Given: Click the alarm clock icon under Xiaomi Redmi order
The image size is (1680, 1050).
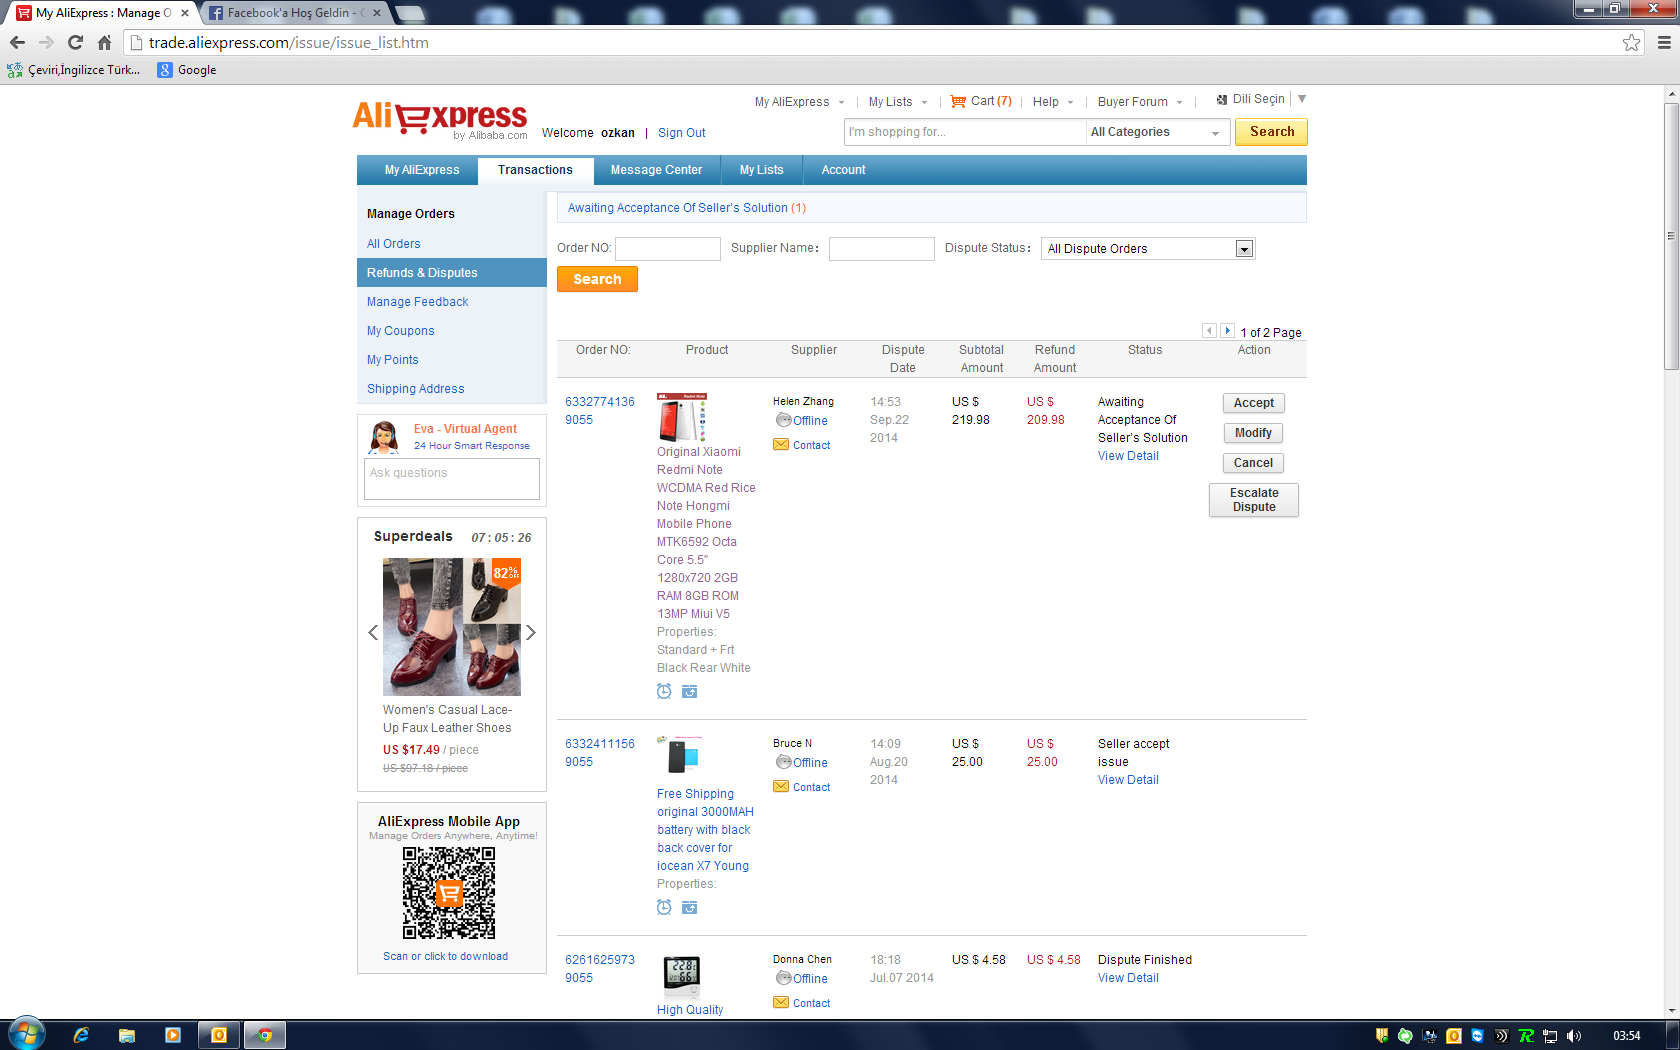Looking at the screenshot, I should [x=664, y=691].
